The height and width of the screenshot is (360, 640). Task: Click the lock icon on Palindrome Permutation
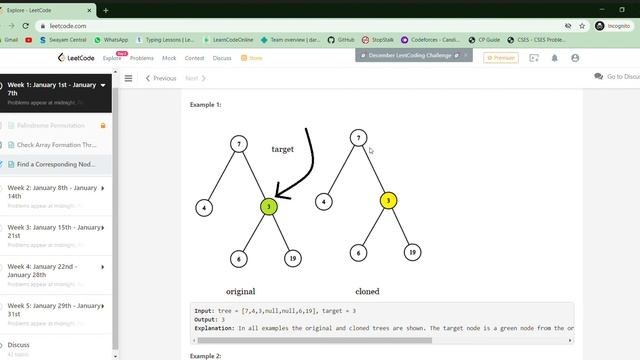[103, 125]
